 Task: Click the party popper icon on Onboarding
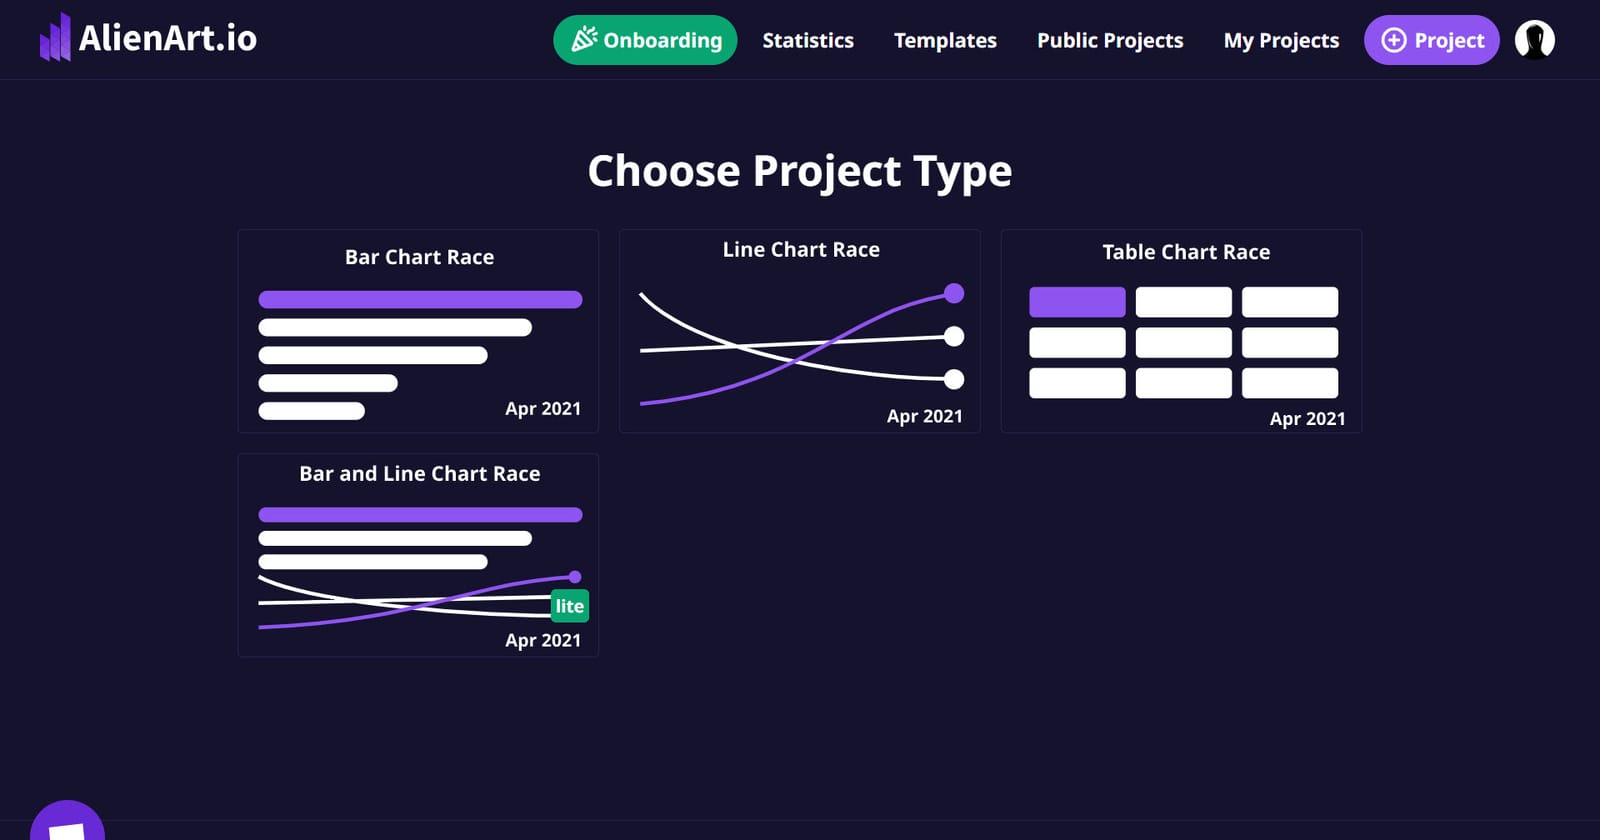tap(583, 39)
